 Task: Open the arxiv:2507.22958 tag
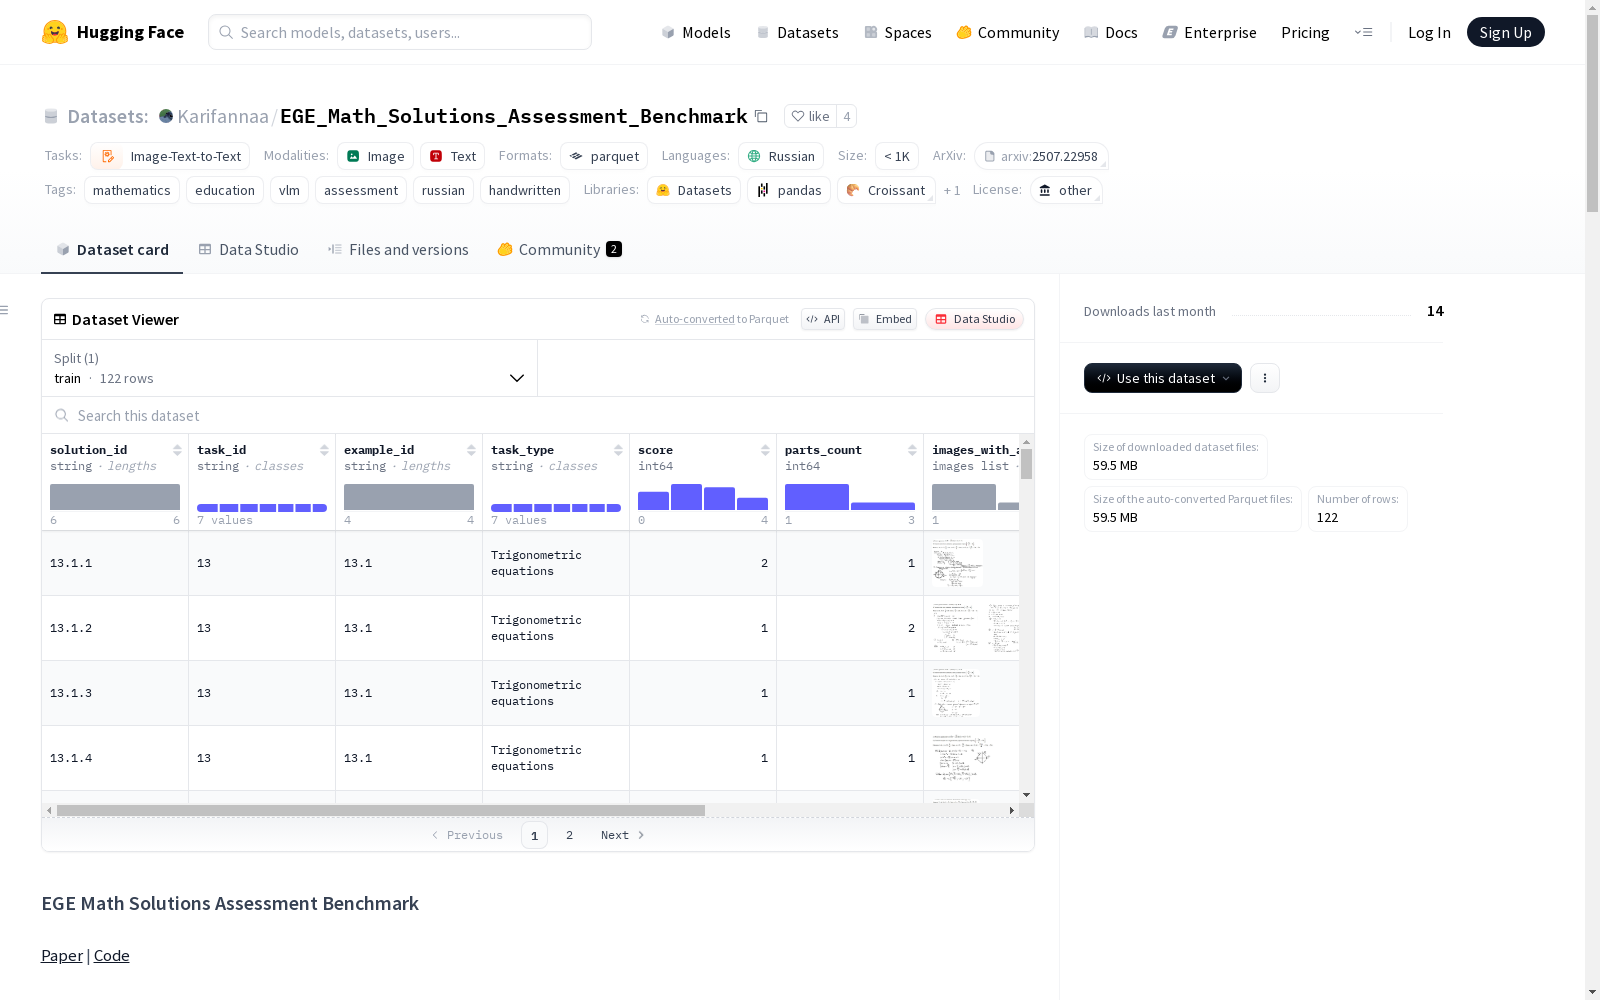[x=1041, y=156]
